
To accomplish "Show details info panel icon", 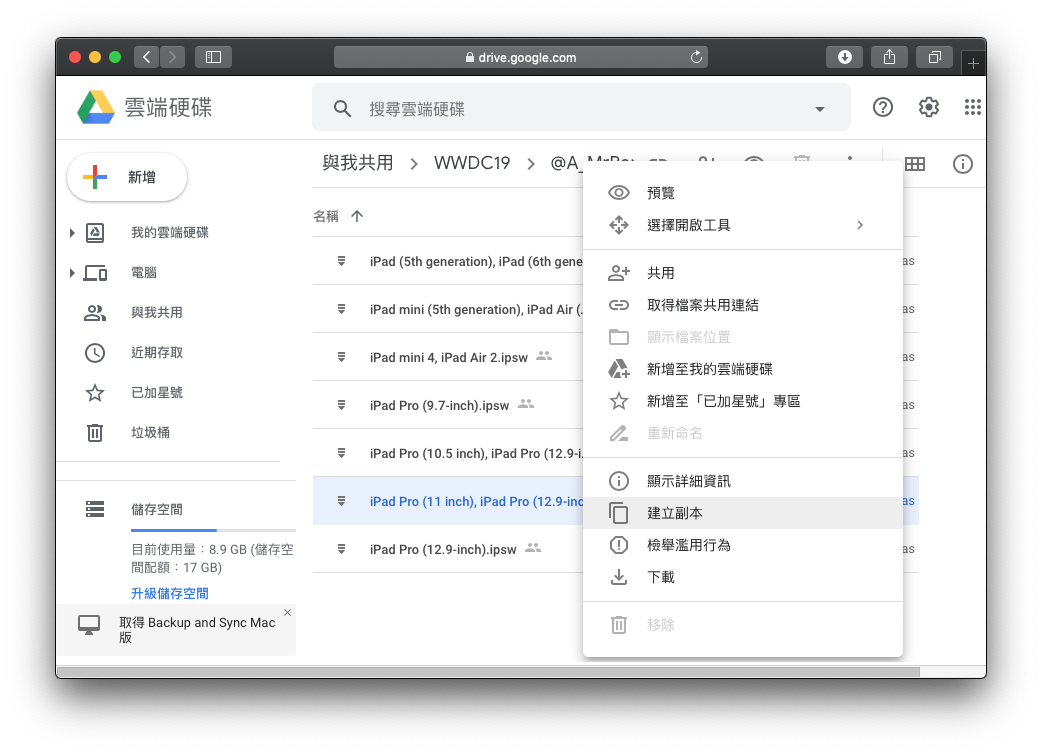I will click(x=962, y=164).
